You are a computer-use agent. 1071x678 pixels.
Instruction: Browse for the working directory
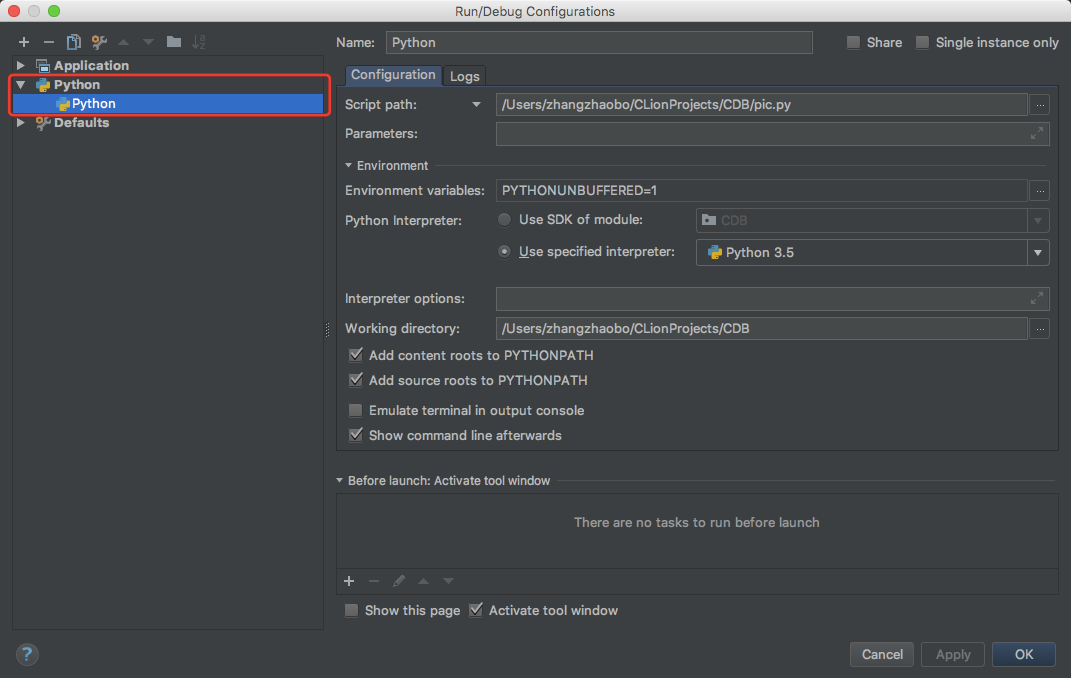click(x=1039, y=328)
